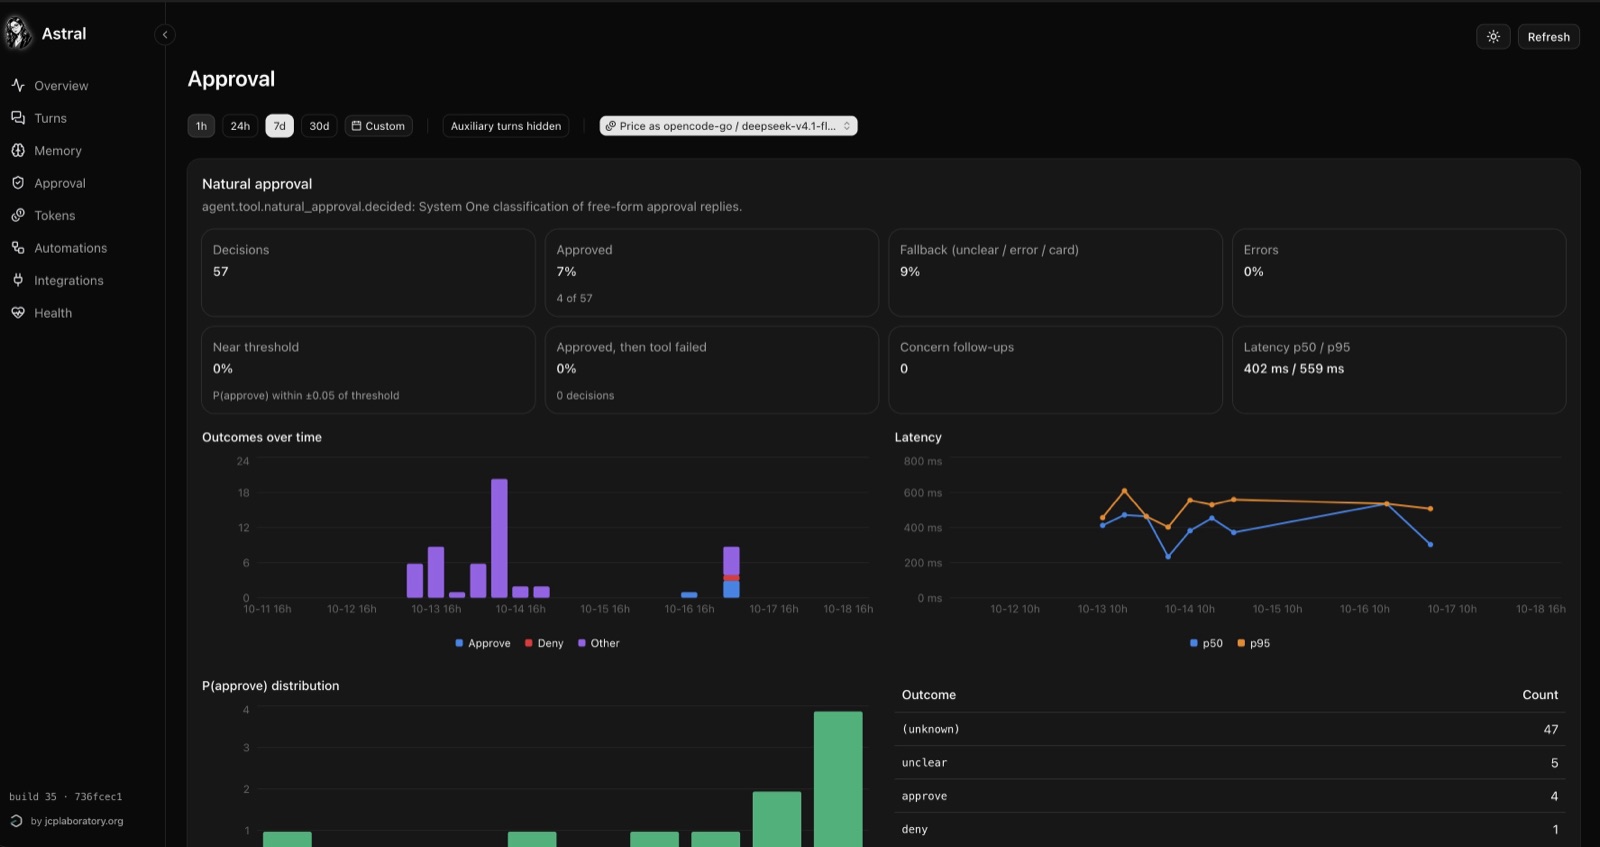
Task: Click the Turns chat icon
Action: 18,118
